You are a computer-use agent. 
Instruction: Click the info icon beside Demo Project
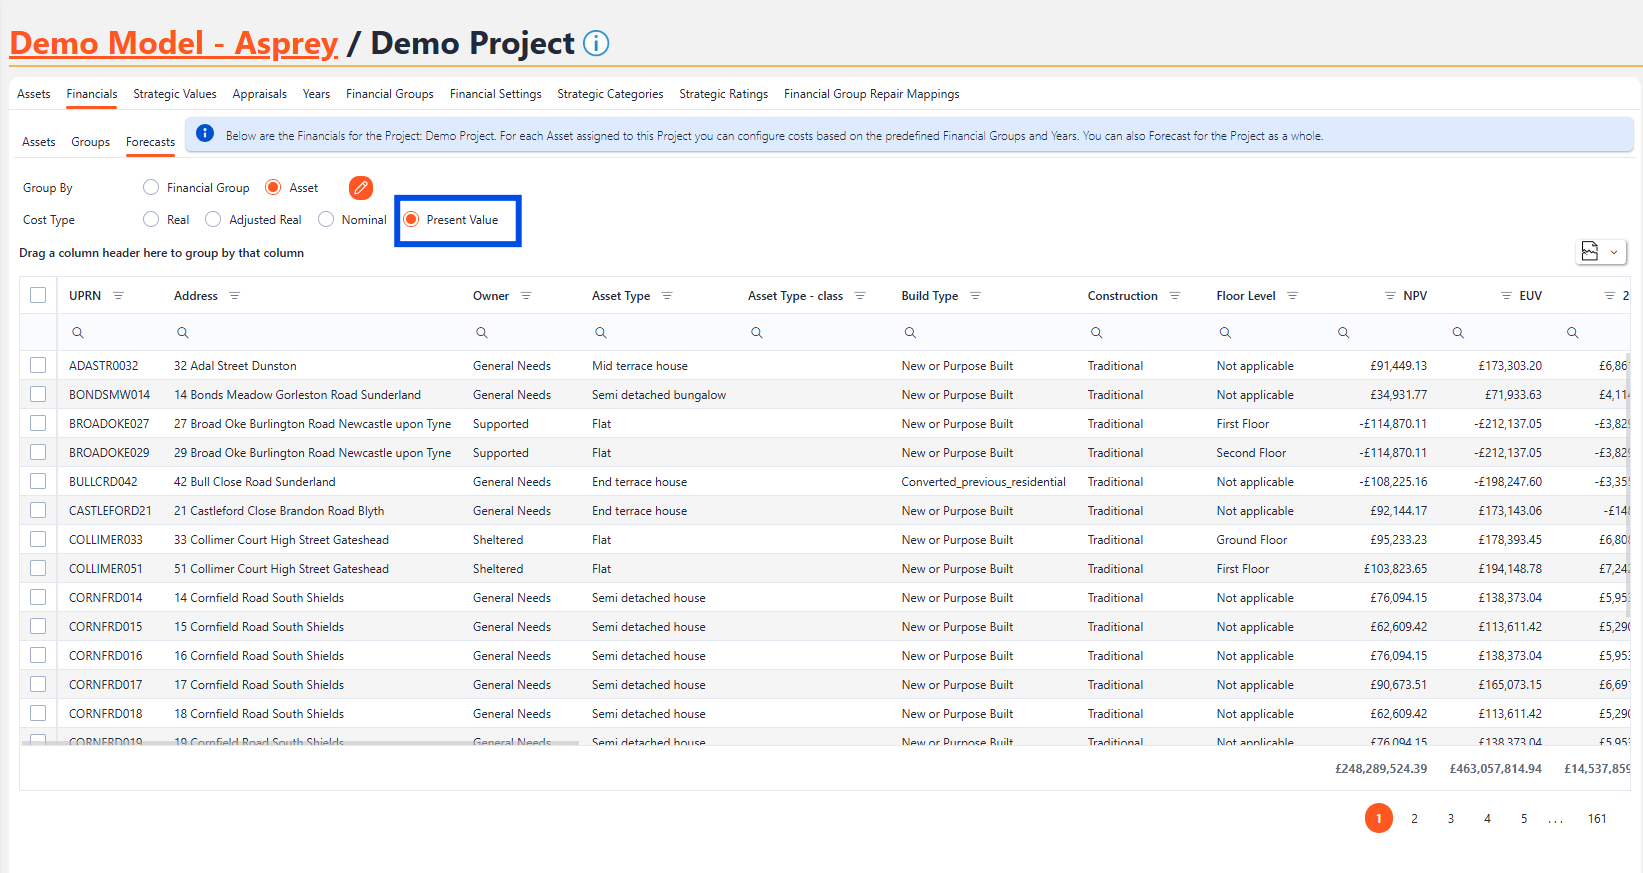click(596, 44)
